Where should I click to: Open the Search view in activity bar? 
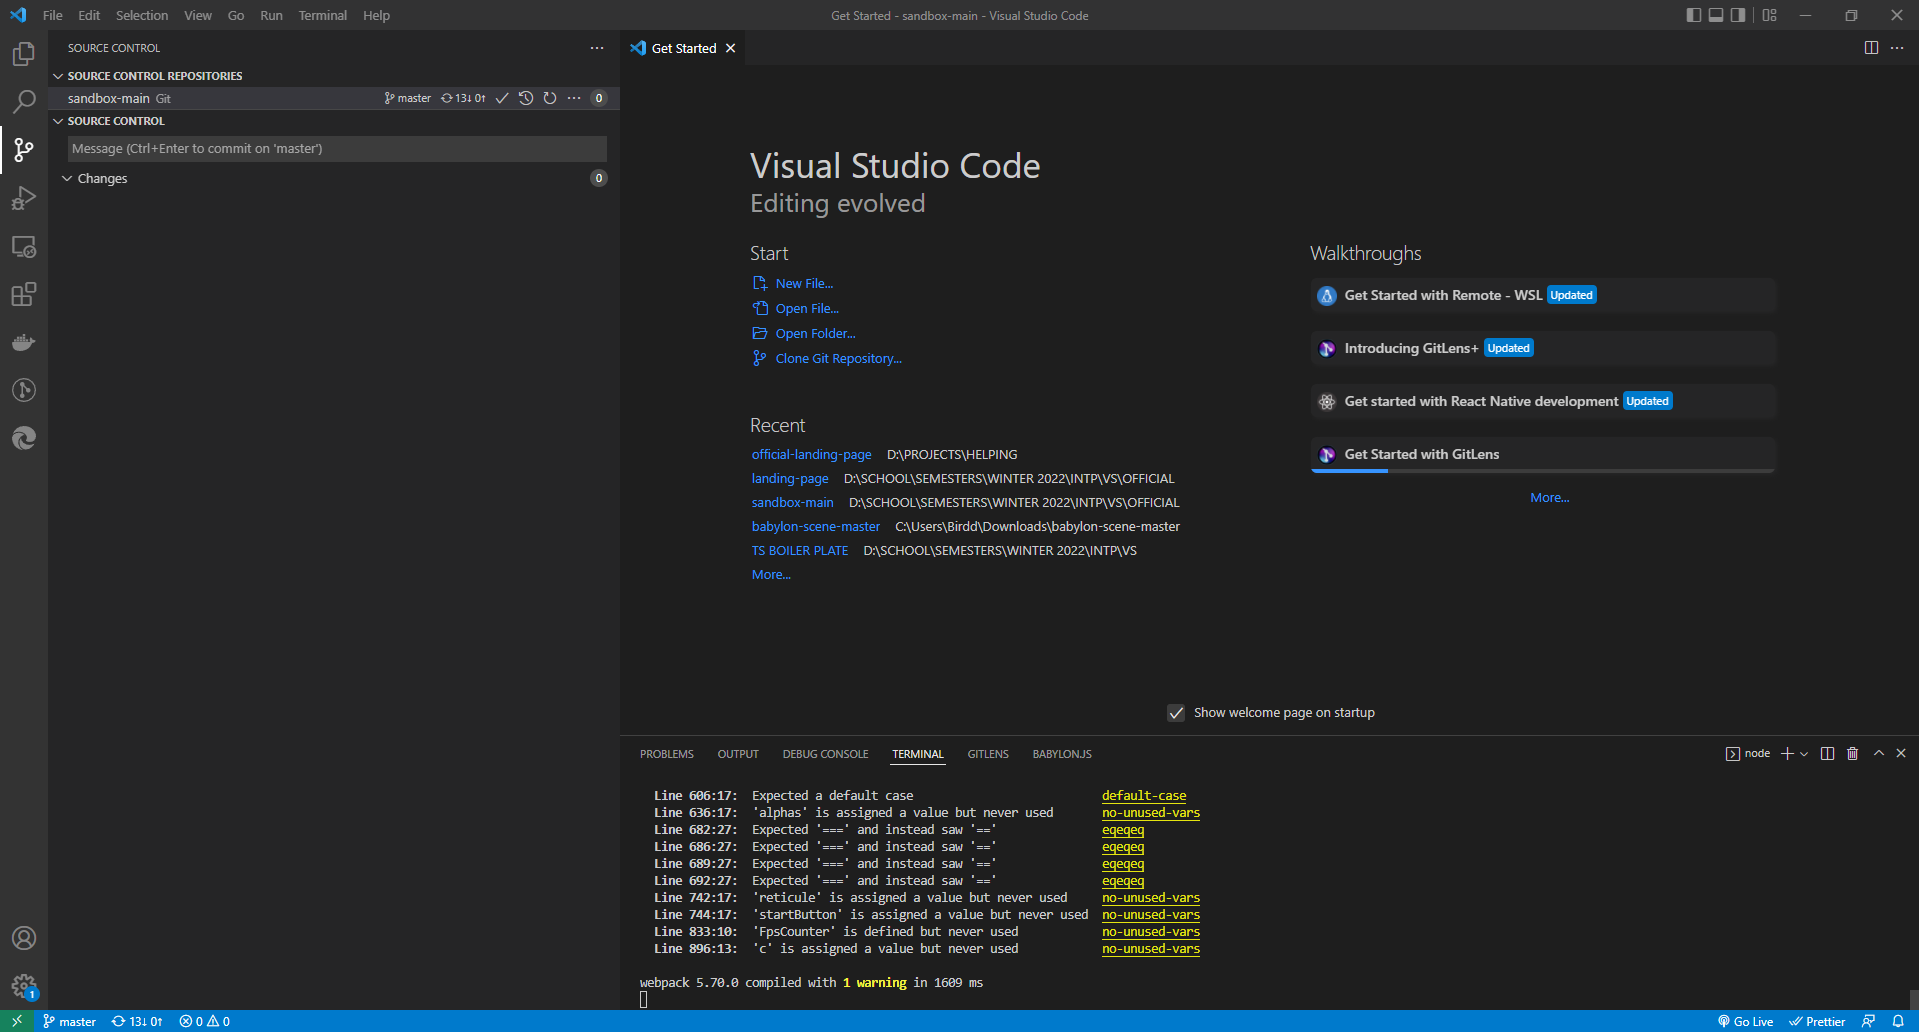pyautogui.click(x=24, y=102)
